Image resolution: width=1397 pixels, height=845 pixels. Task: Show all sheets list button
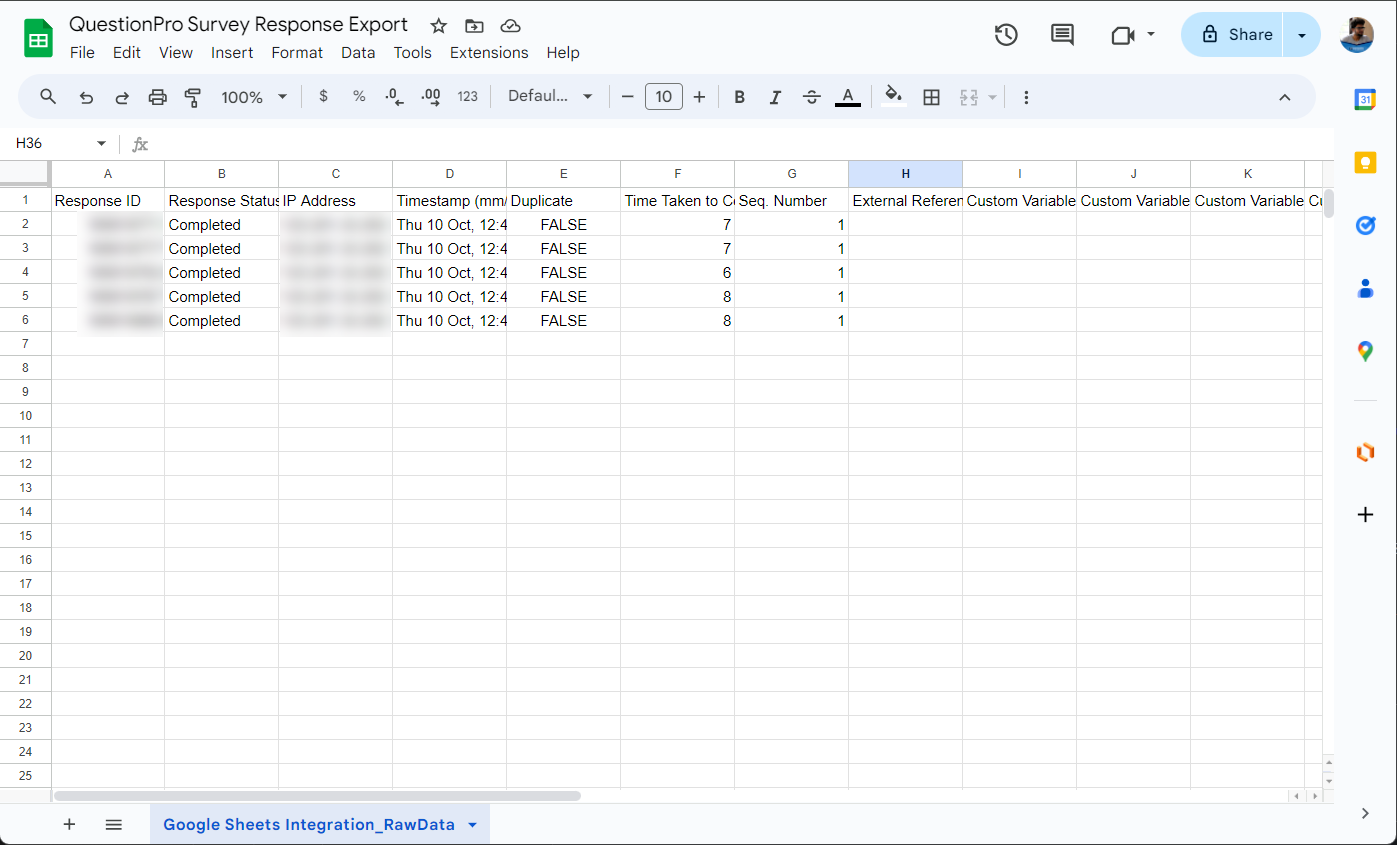(x=113, y=825)
